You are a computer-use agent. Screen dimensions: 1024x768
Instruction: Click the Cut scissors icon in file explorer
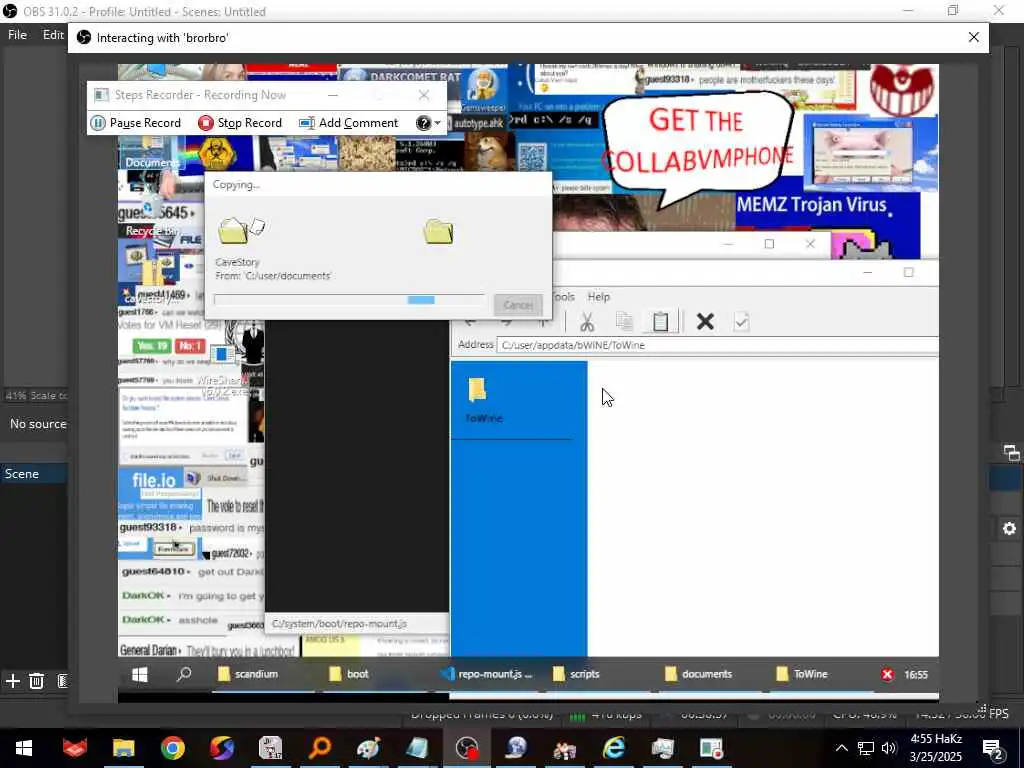586,321
